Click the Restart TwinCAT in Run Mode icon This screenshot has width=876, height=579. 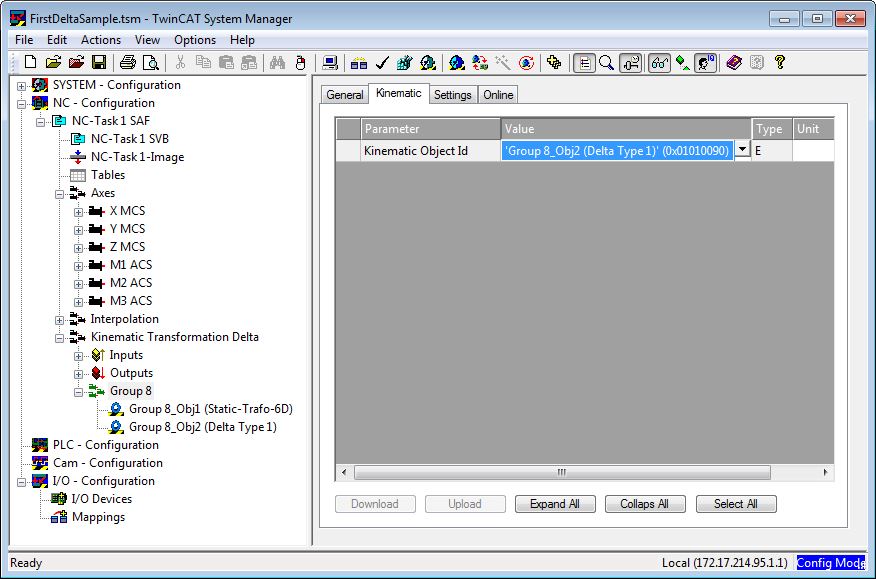point(428,63)
